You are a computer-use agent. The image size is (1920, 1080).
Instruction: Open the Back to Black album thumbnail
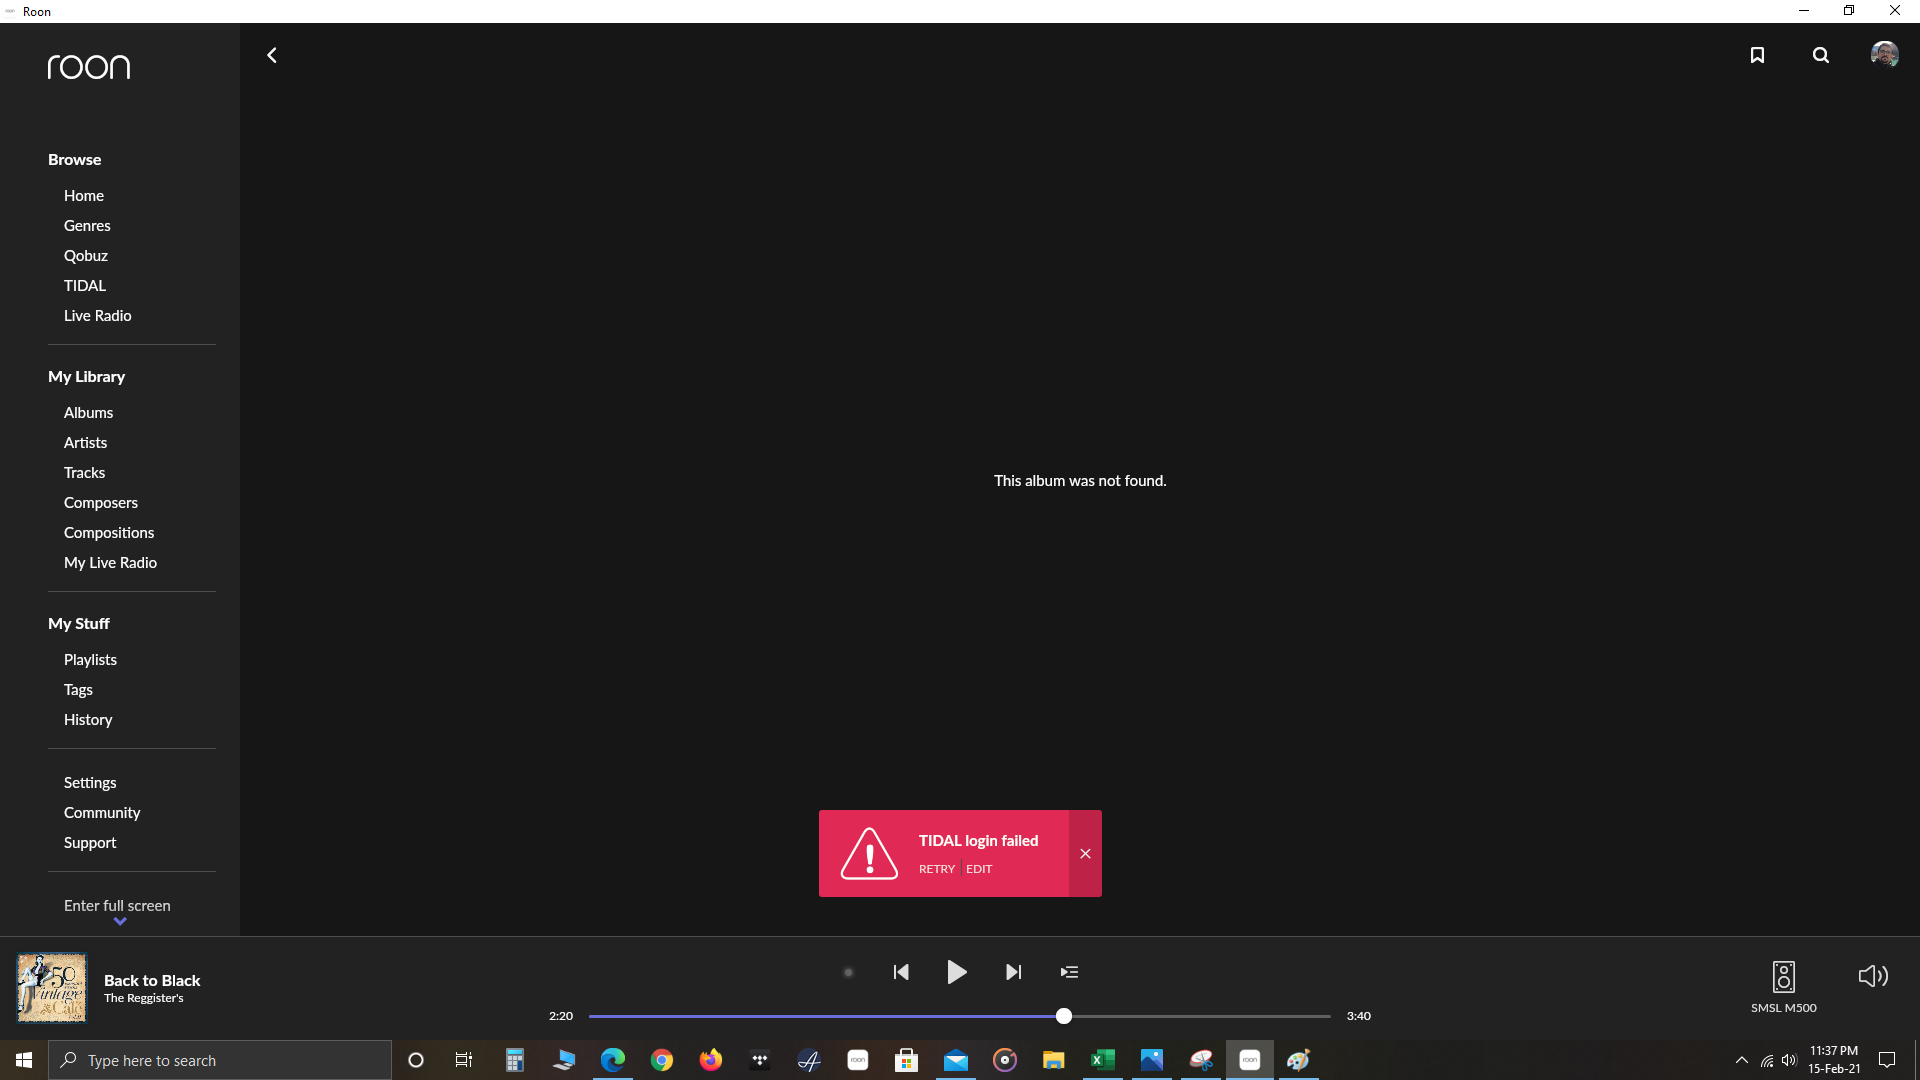pyautogui.click(x=51, y=987)
